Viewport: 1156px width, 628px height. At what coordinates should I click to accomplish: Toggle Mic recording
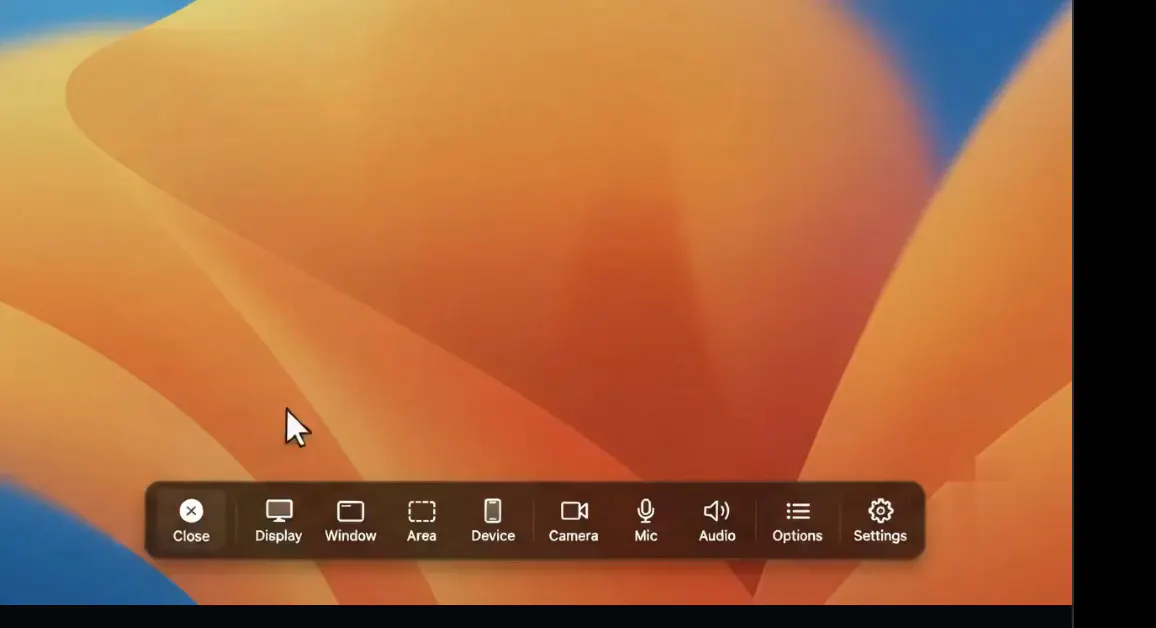tap(645, 520)
